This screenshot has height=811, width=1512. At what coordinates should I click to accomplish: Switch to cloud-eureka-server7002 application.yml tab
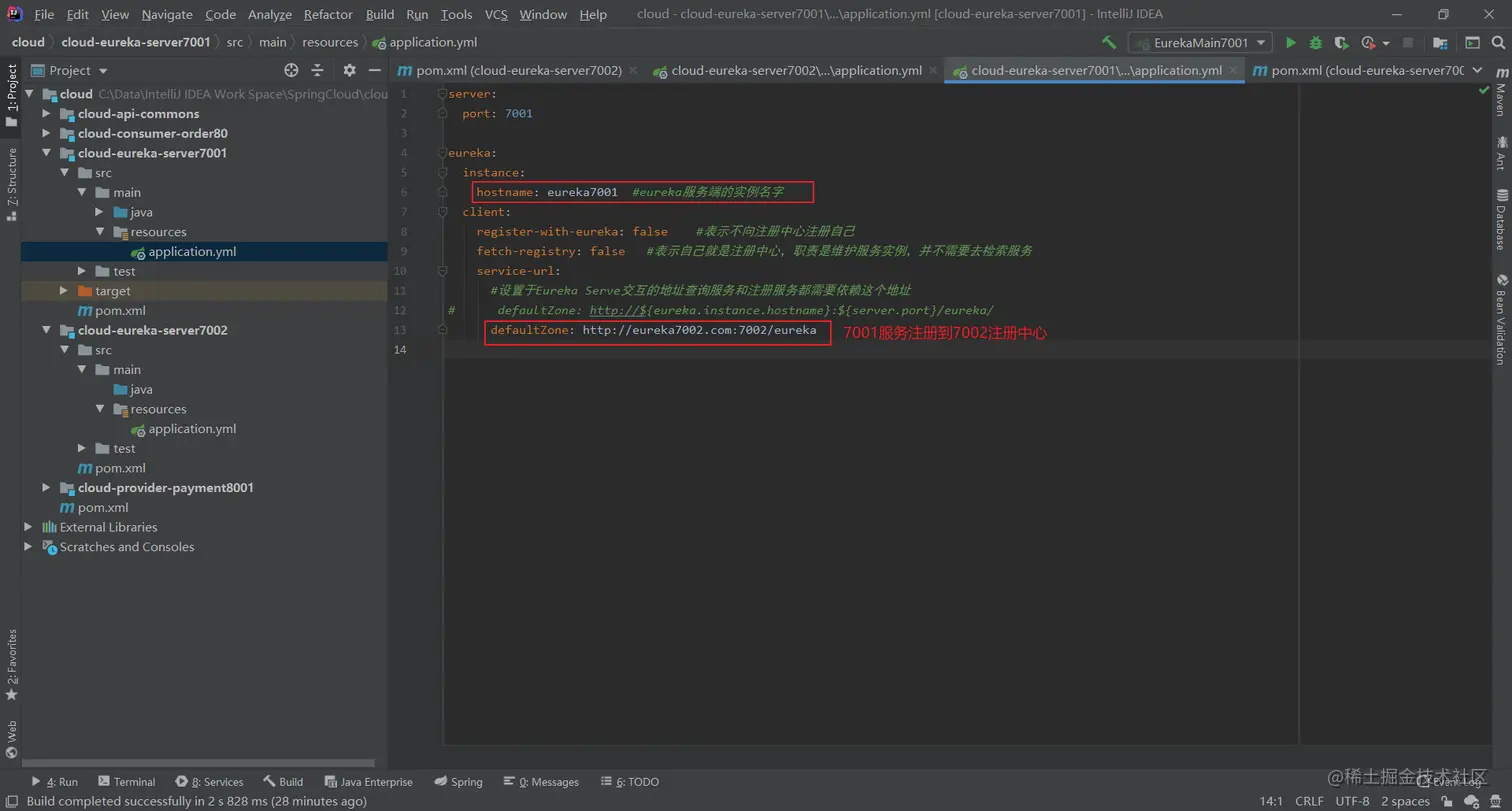tap(796, 71)
